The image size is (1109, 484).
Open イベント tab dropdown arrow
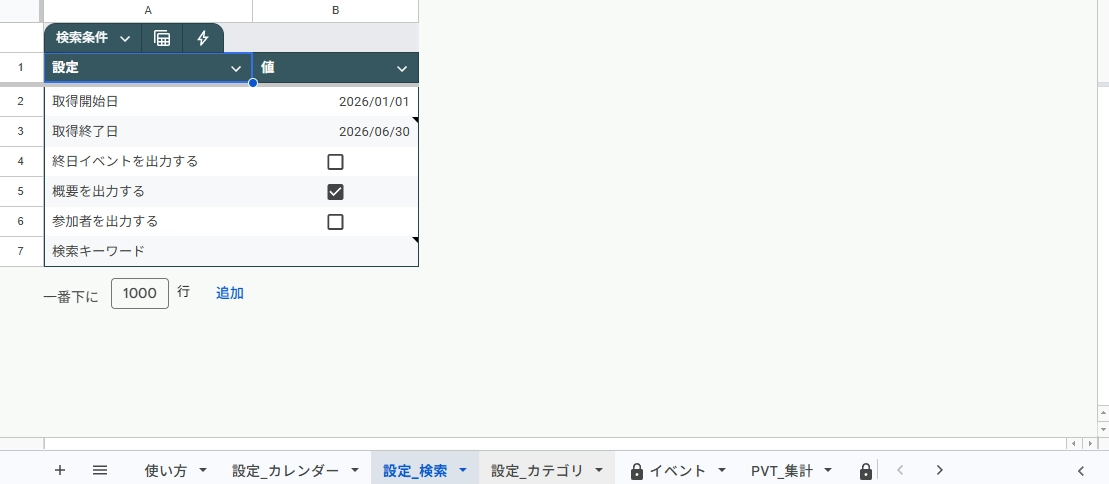pos(722,470)
